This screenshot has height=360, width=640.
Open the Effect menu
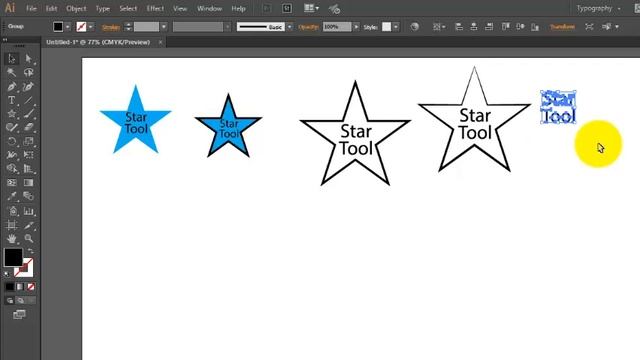(x=155, y=9)
